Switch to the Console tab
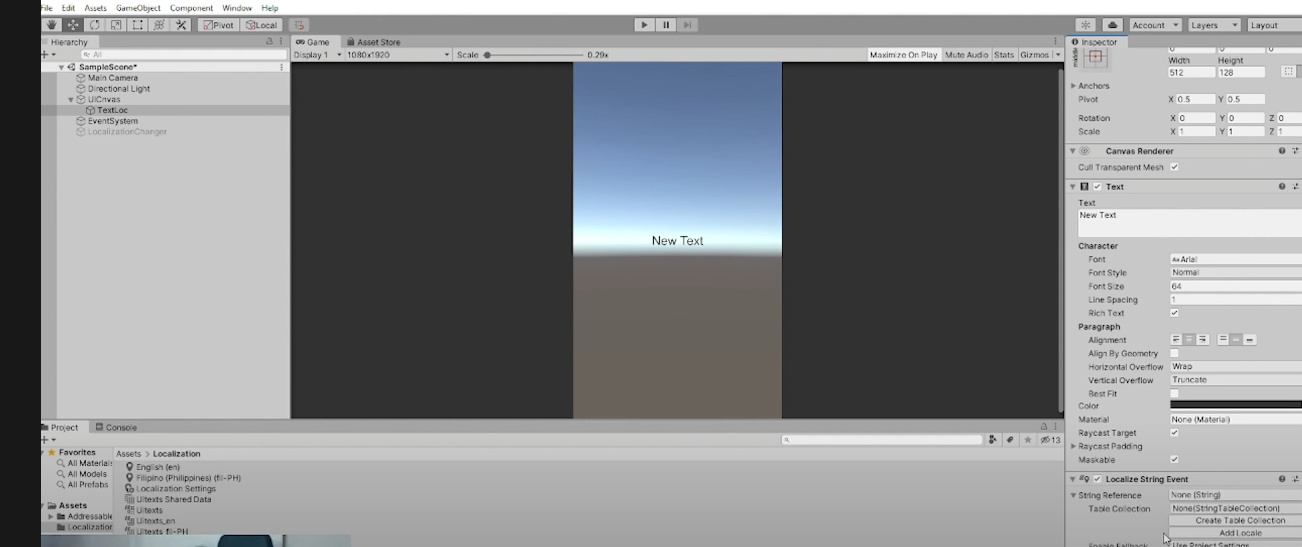The image size is (1302, 547). click(x=116, y=427)
